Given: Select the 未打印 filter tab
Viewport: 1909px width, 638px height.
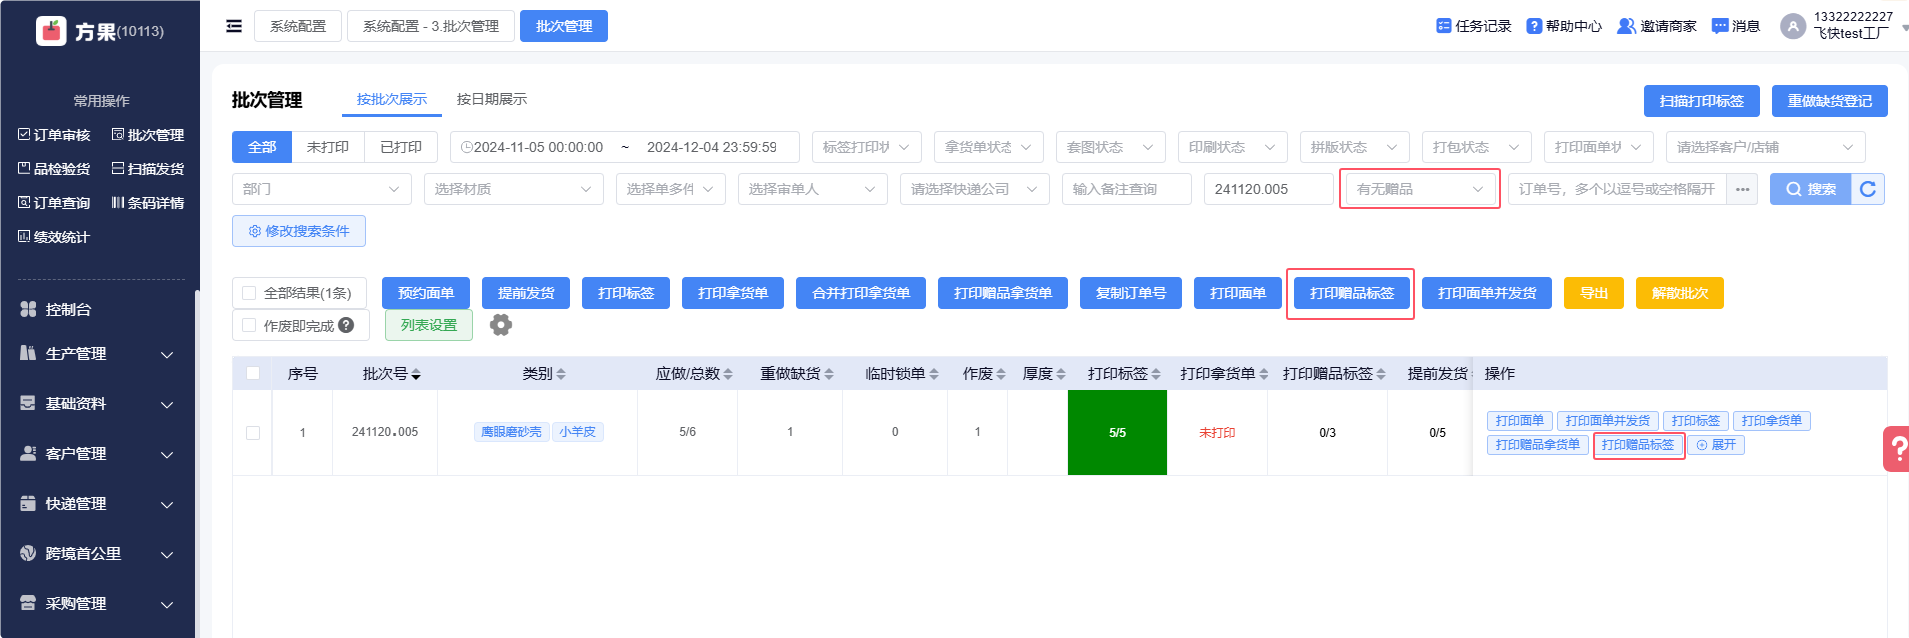Looking at the screenshot, I should 328,147.
